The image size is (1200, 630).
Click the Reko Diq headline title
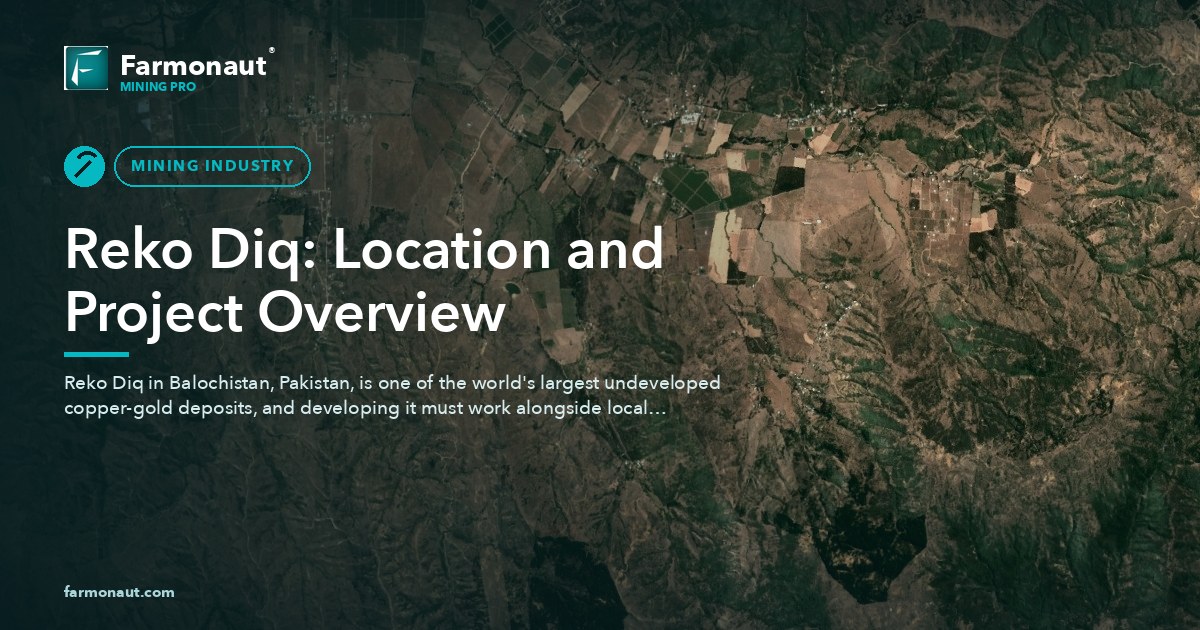click(364, 280)
